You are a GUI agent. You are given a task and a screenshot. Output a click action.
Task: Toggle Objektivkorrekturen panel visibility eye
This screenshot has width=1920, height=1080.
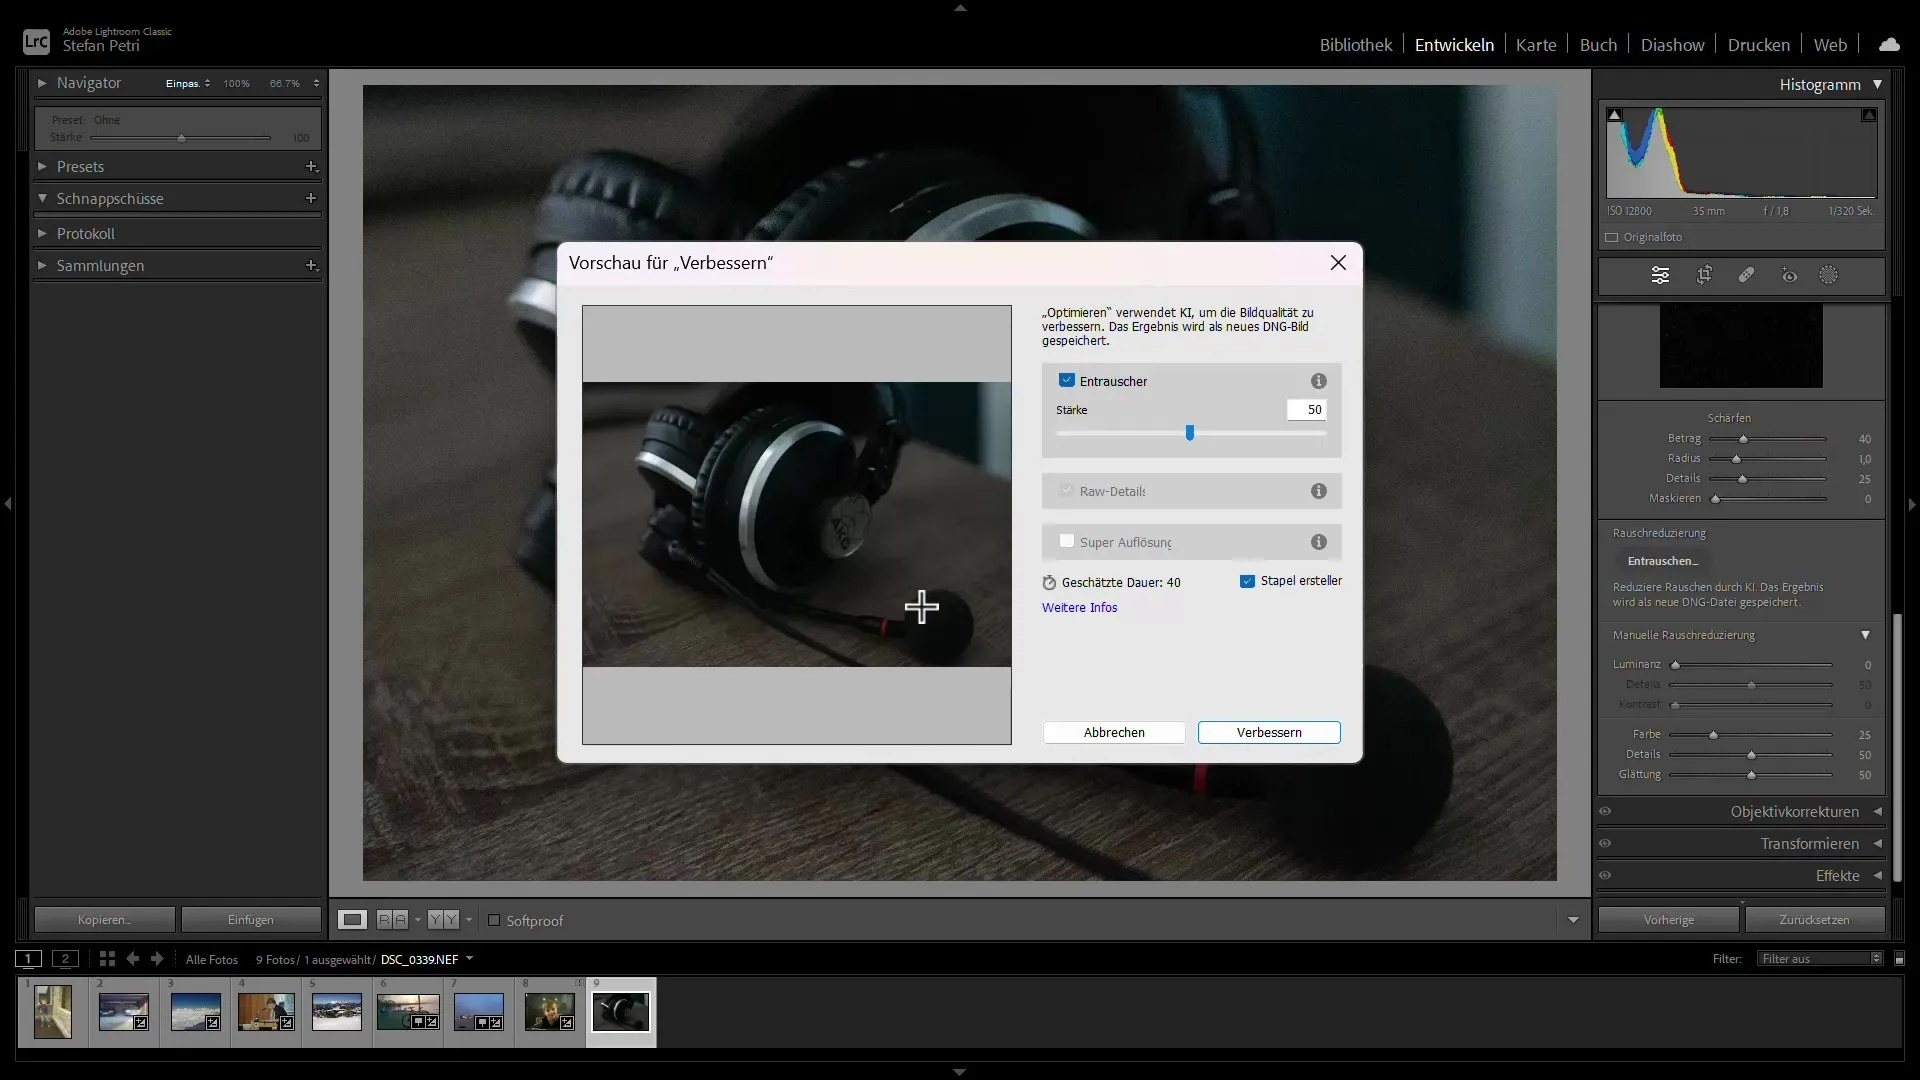1605,812
